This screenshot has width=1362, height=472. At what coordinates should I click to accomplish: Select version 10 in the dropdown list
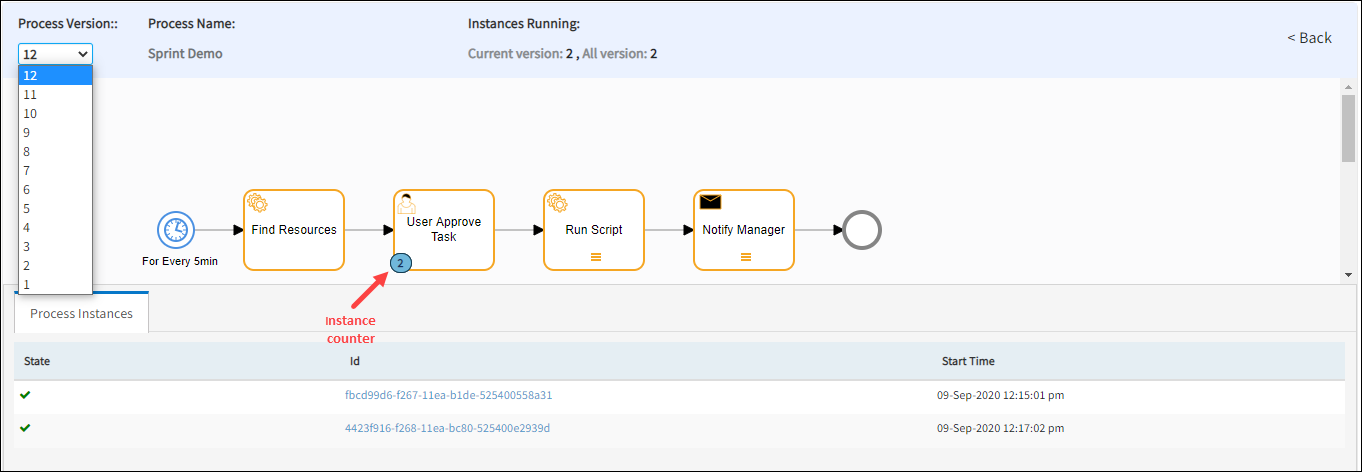(x=55, y=113)
